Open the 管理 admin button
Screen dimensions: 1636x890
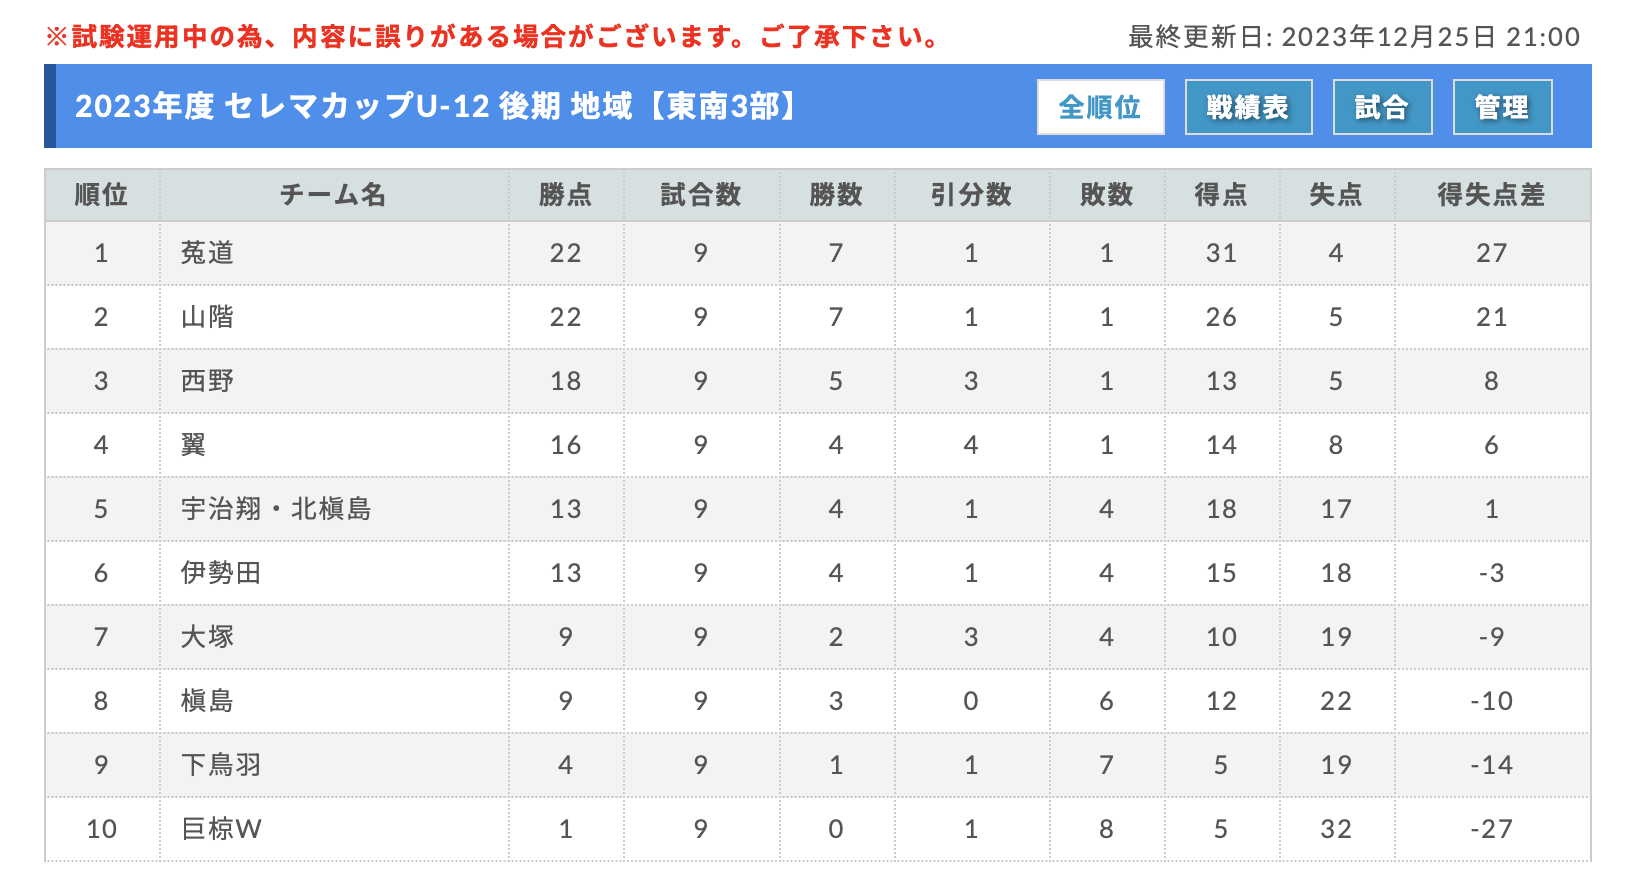(x=1502, y=107)
